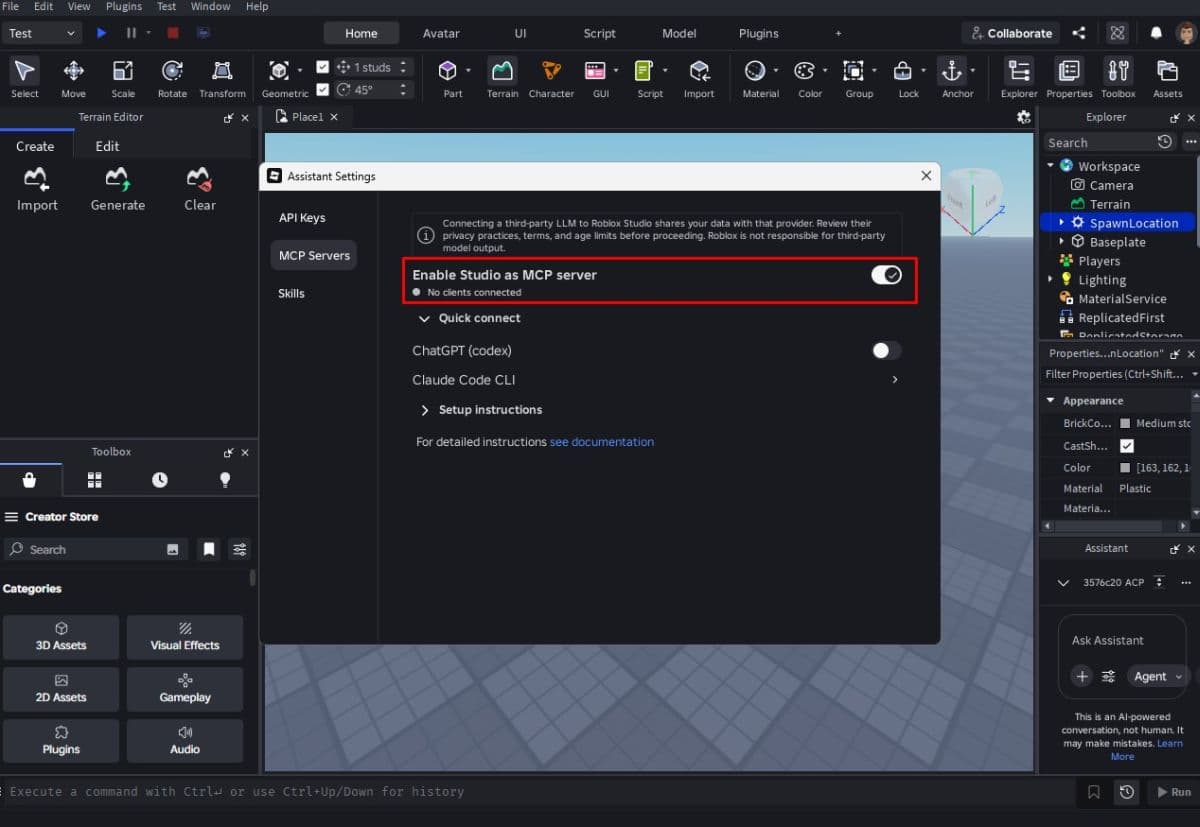
Task: Expand the Lighting tree node
Action: click(1051, 280)
